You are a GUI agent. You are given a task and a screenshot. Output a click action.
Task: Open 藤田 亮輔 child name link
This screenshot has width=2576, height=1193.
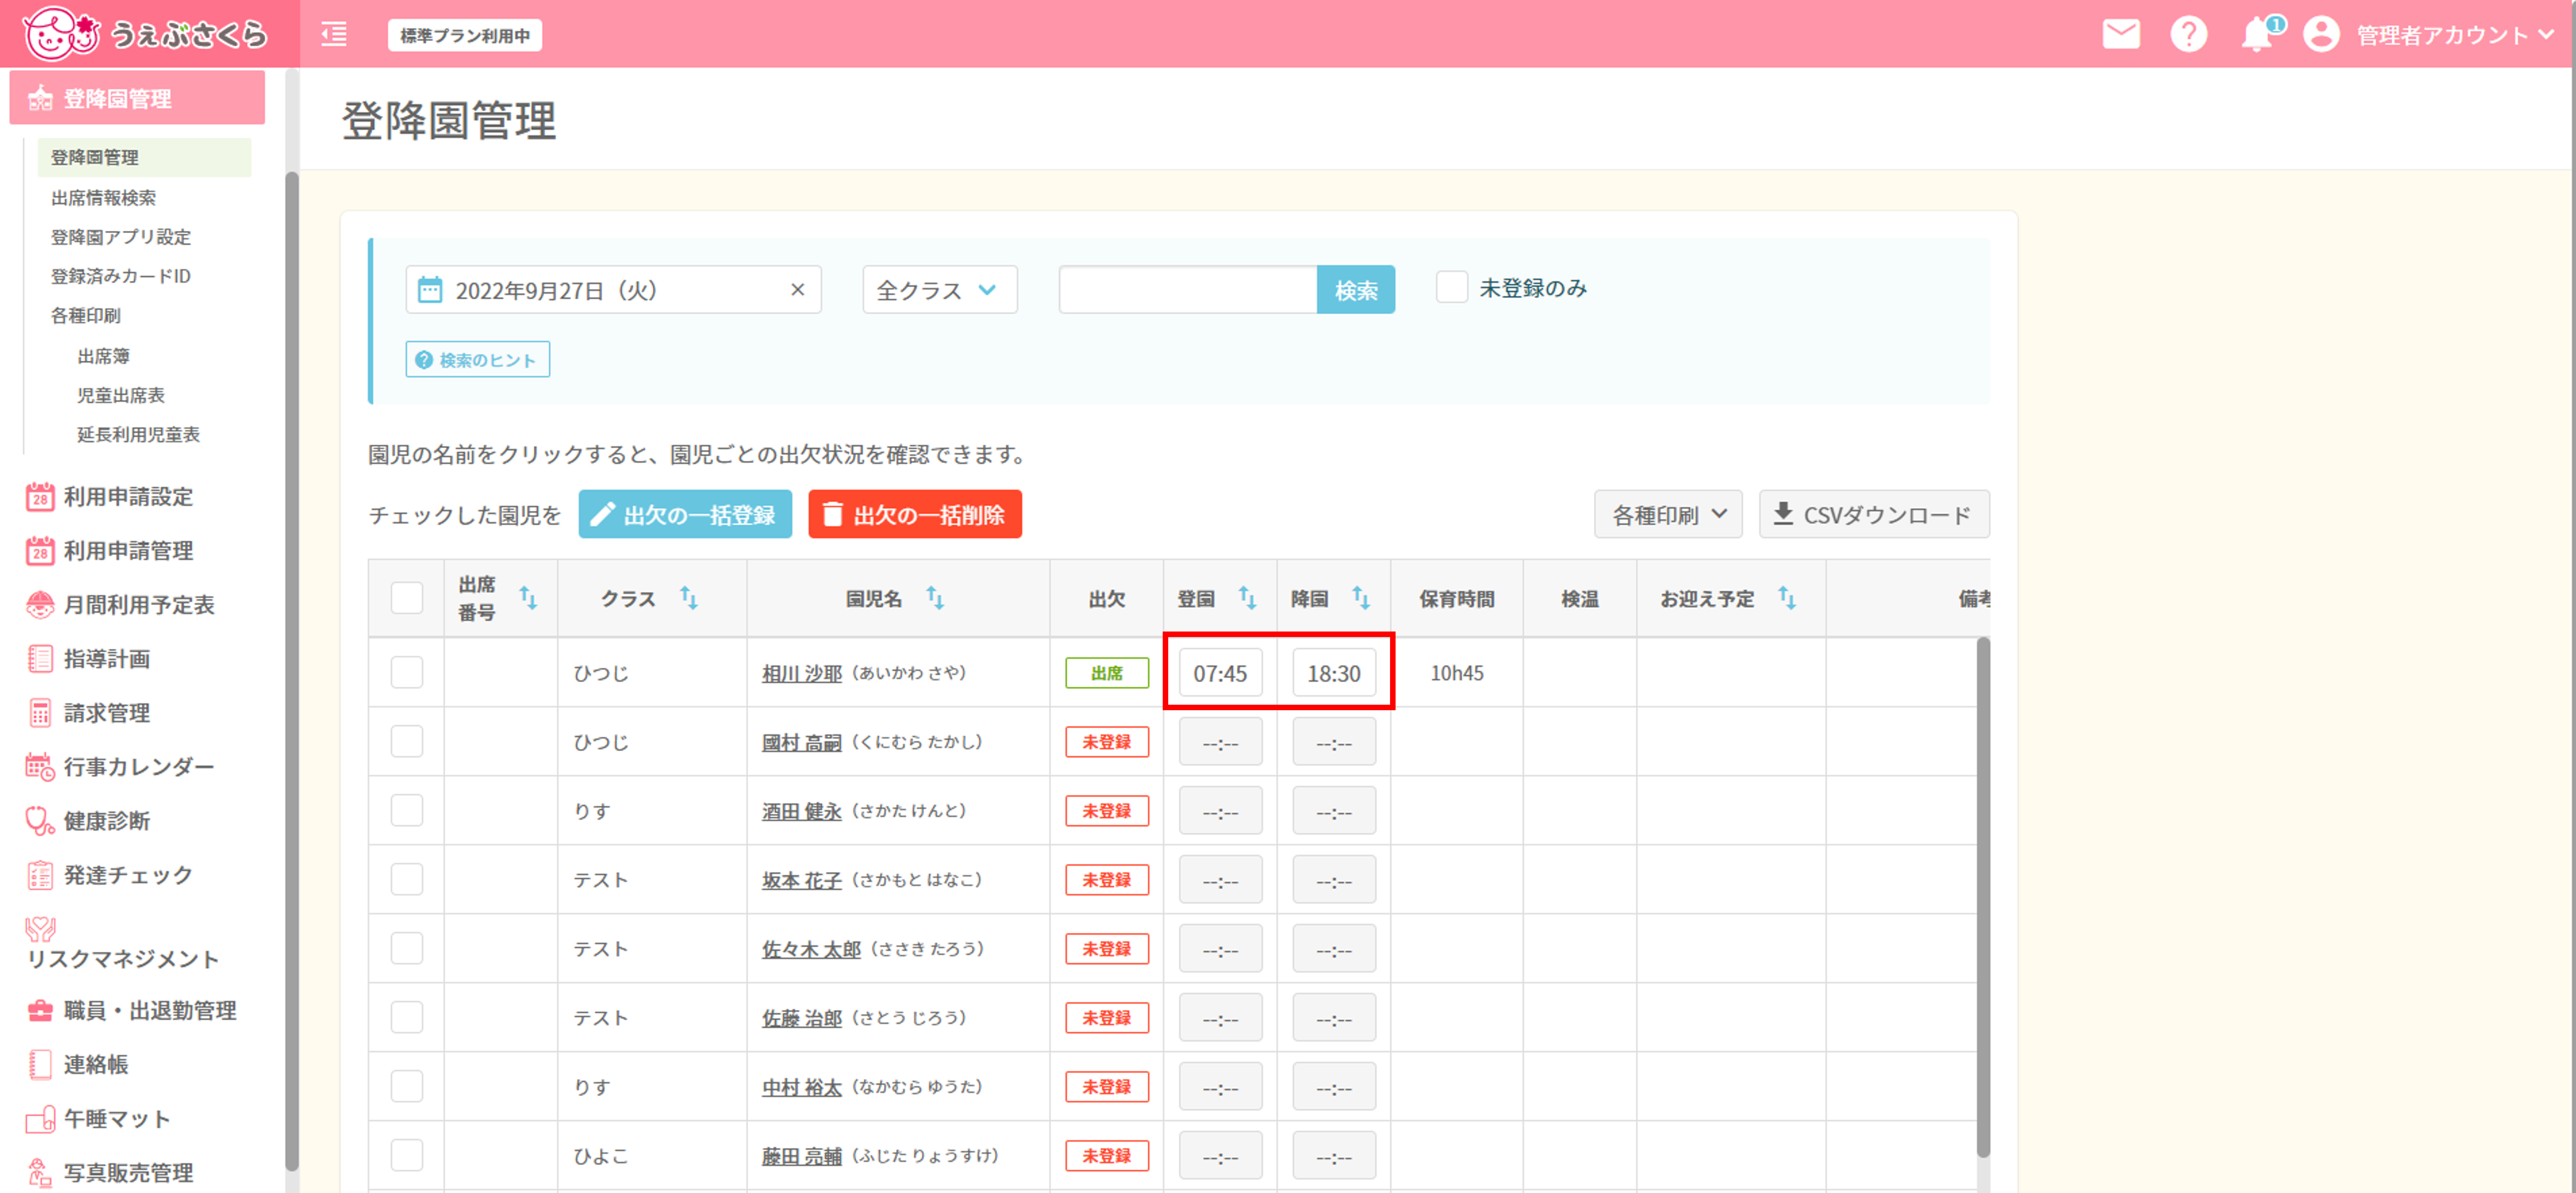[x=802, y=1156]
